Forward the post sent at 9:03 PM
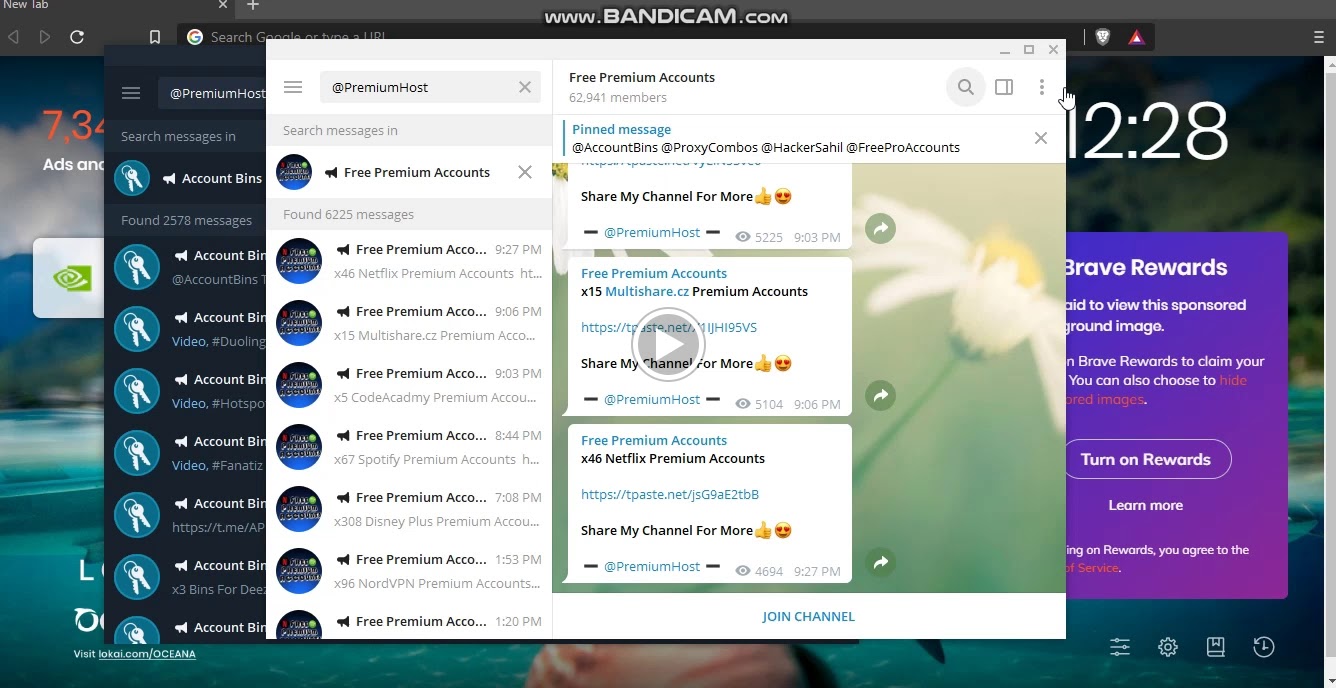 click(x=880, y=229)
